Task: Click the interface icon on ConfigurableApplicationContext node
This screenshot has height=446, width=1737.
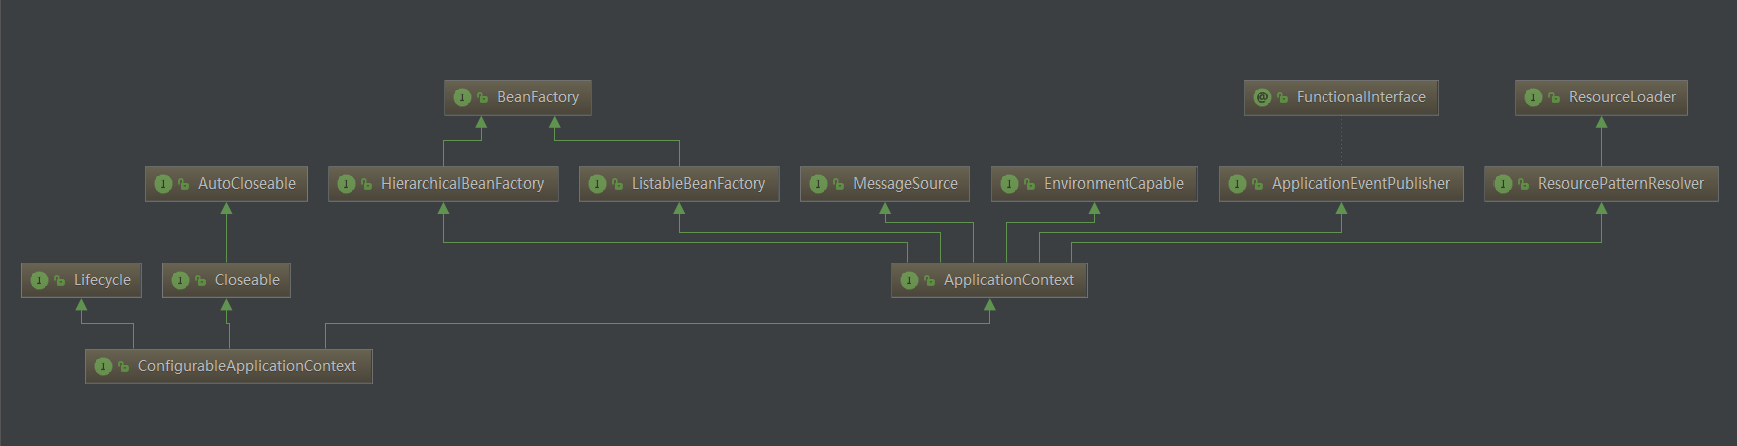Action: (103, 366)
